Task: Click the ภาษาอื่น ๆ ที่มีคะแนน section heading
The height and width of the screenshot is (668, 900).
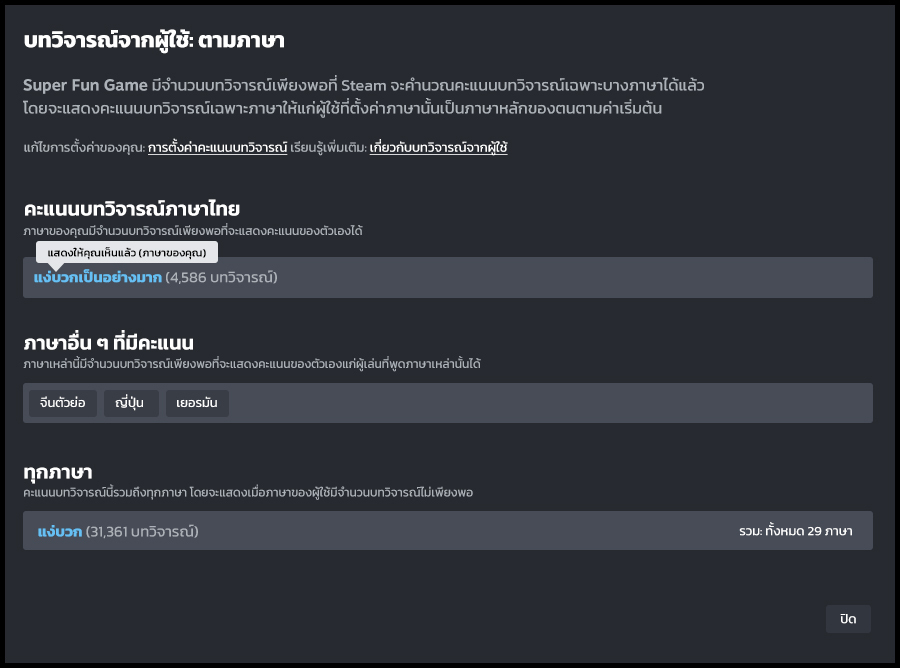Action: (x=108, y=343)
